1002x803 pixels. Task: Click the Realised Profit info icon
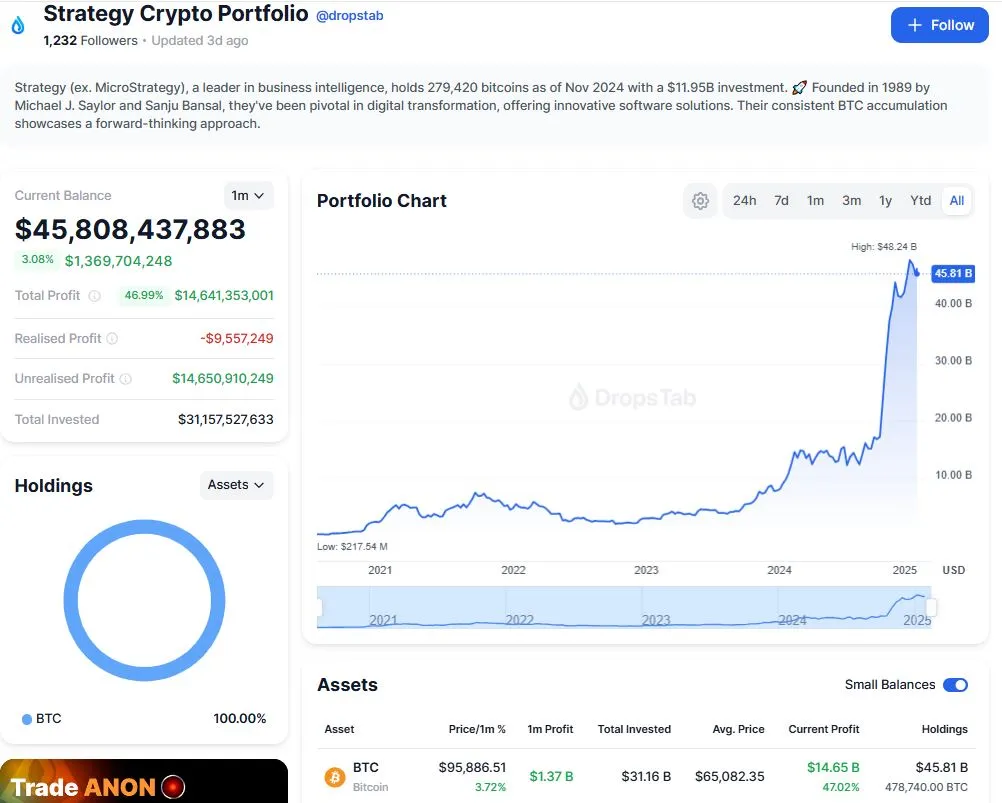click(112, 339)
